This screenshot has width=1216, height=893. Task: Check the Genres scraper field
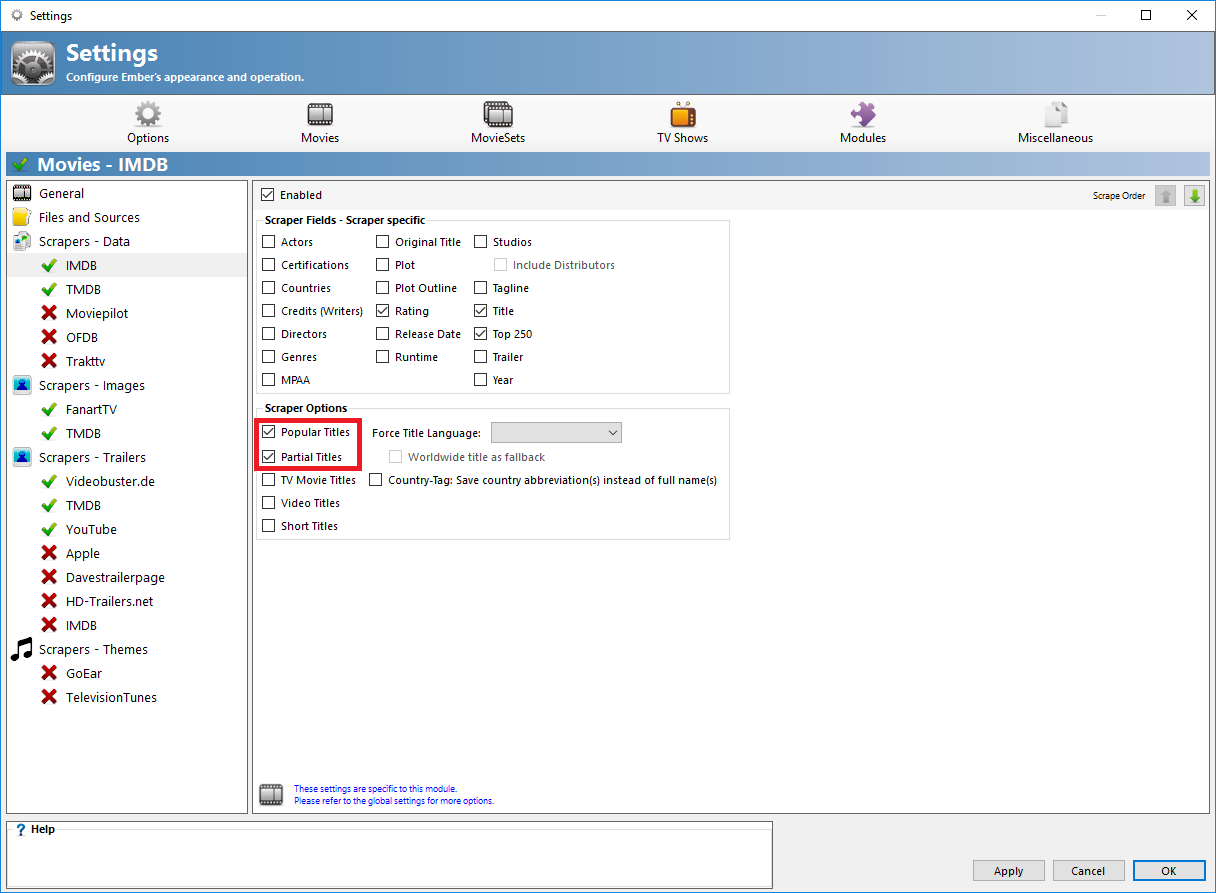(x=268, y=357)
